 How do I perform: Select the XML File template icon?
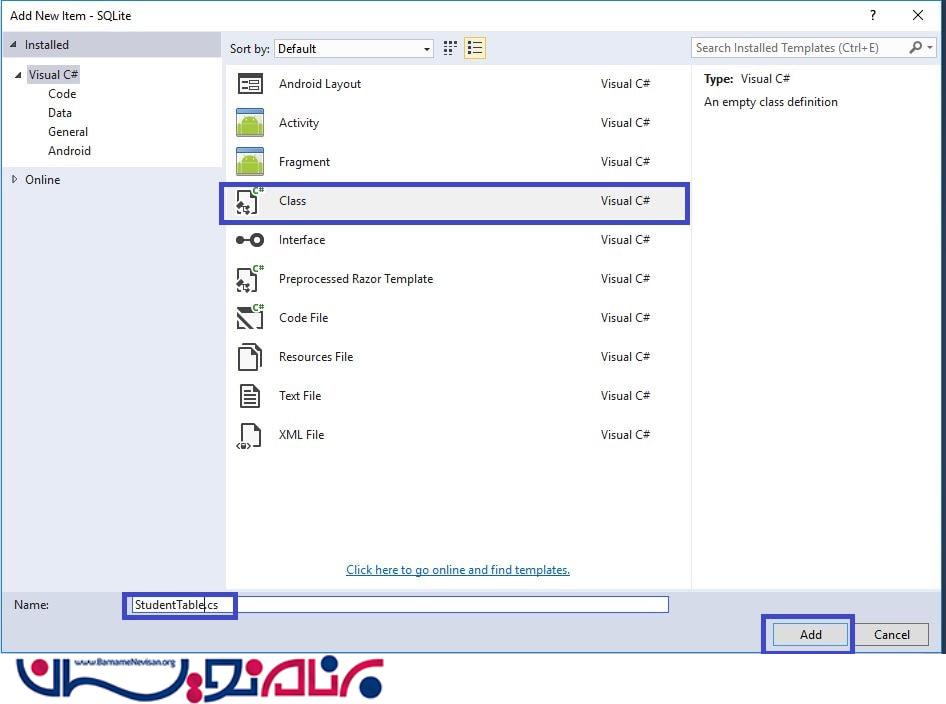coord(249,435)
